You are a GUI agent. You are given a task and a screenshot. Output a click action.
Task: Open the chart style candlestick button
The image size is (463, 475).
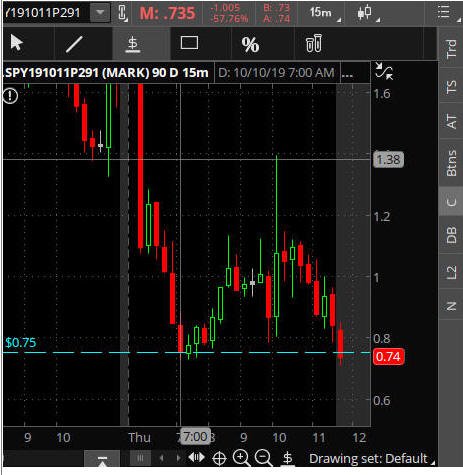(367, 13)
